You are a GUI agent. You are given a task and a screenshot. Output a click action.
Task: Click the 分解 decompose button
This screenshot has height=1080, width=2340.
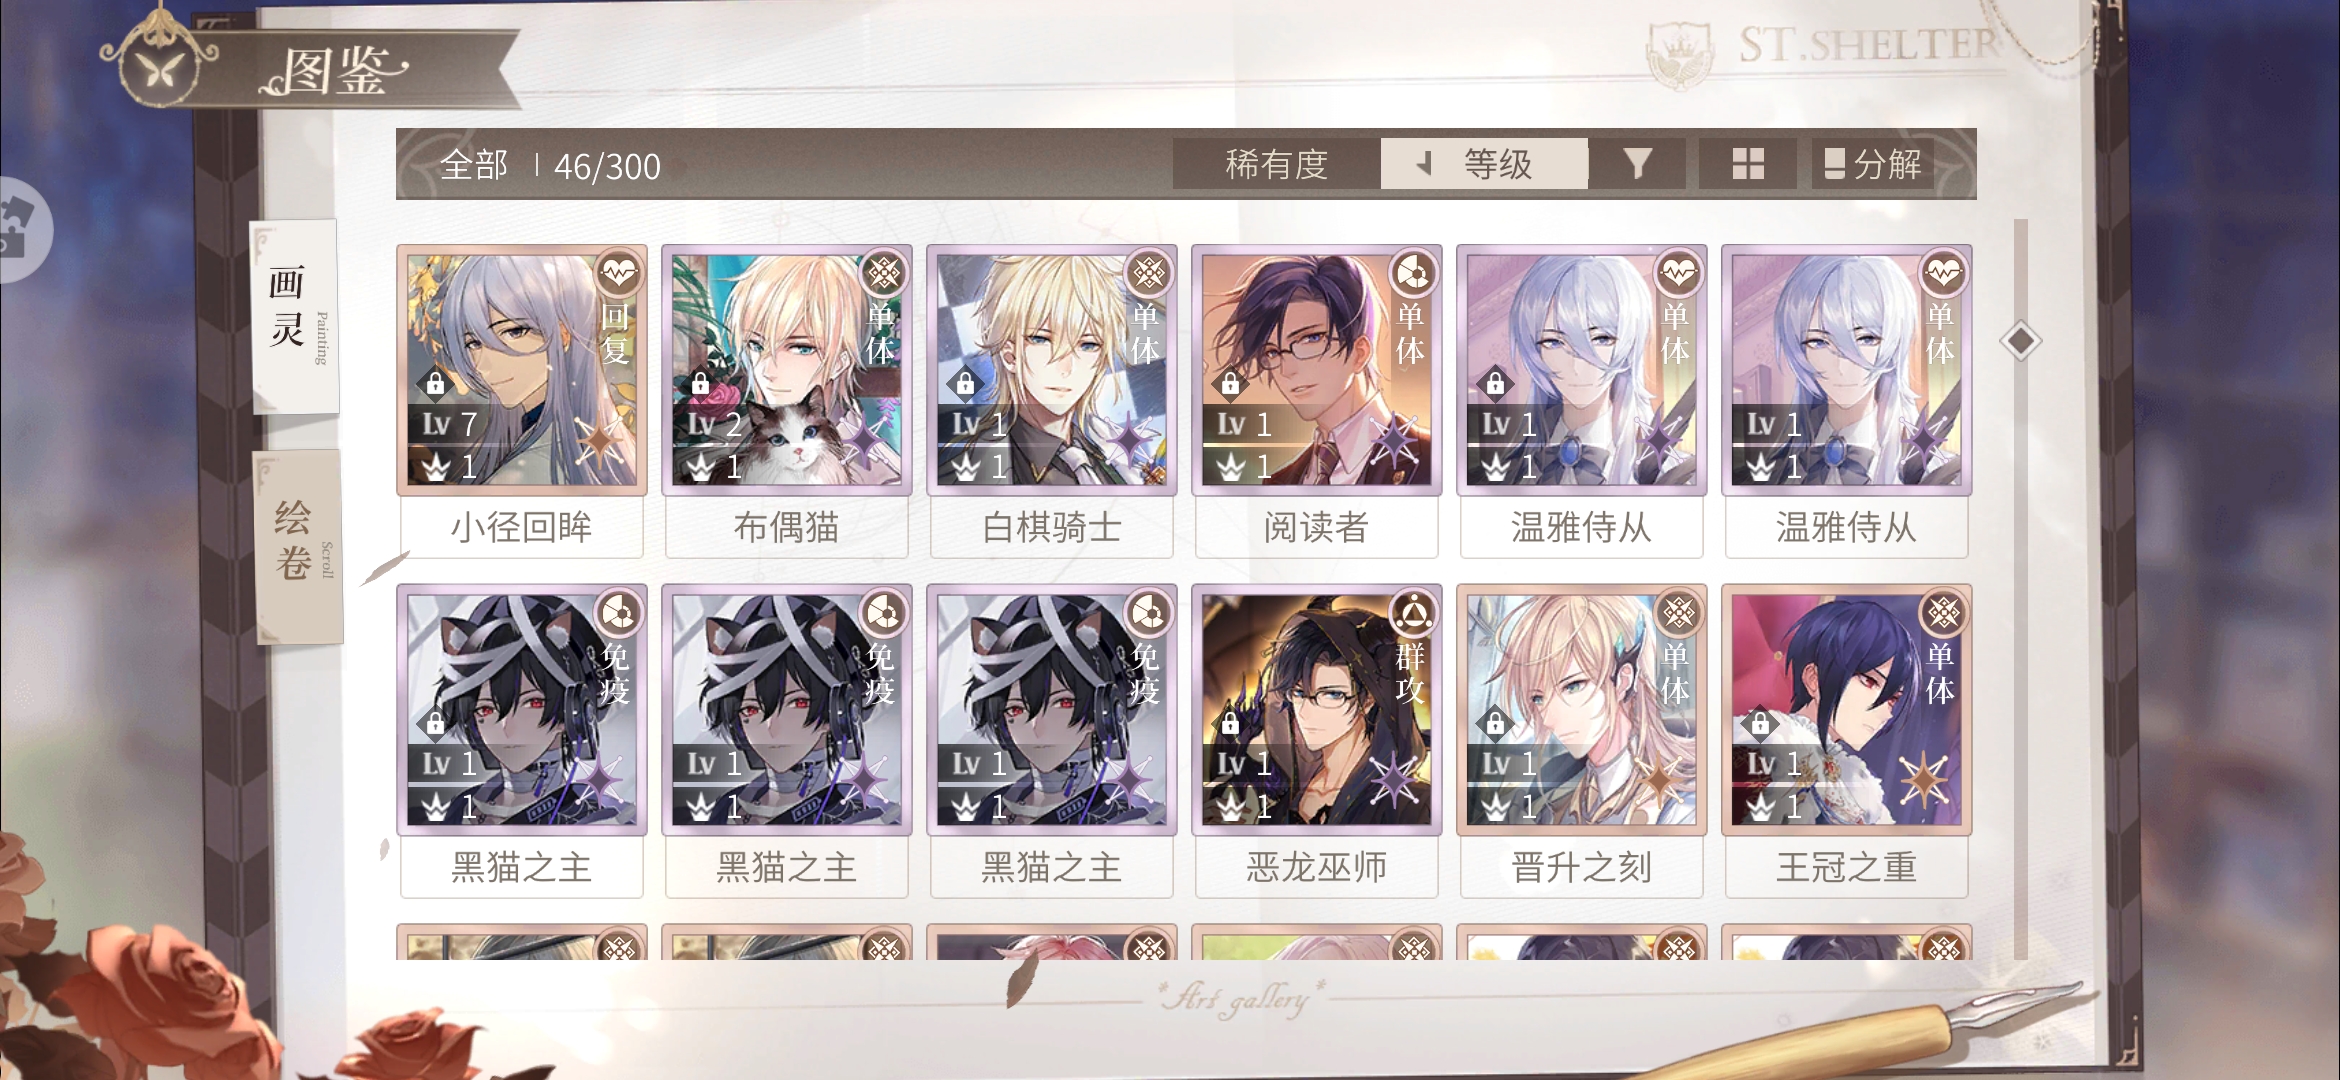point(1872,163)
